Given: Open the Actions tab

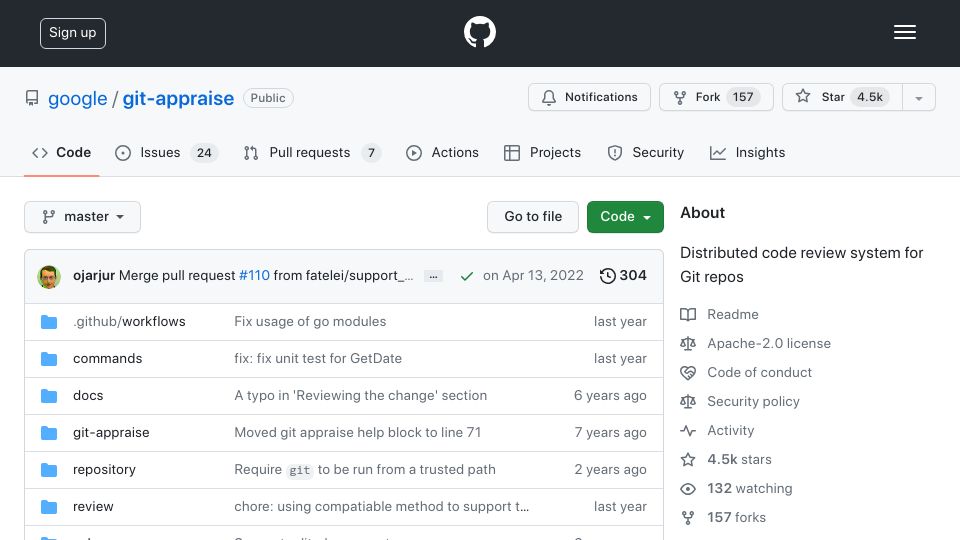Looking at the screenshot, I should (x=442, y=152).
